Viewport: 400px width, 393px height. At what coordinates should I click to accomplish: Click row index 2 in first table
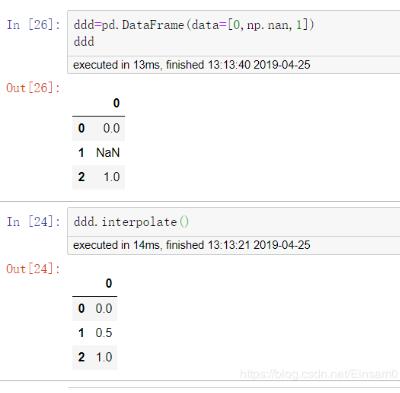(81, 177)
